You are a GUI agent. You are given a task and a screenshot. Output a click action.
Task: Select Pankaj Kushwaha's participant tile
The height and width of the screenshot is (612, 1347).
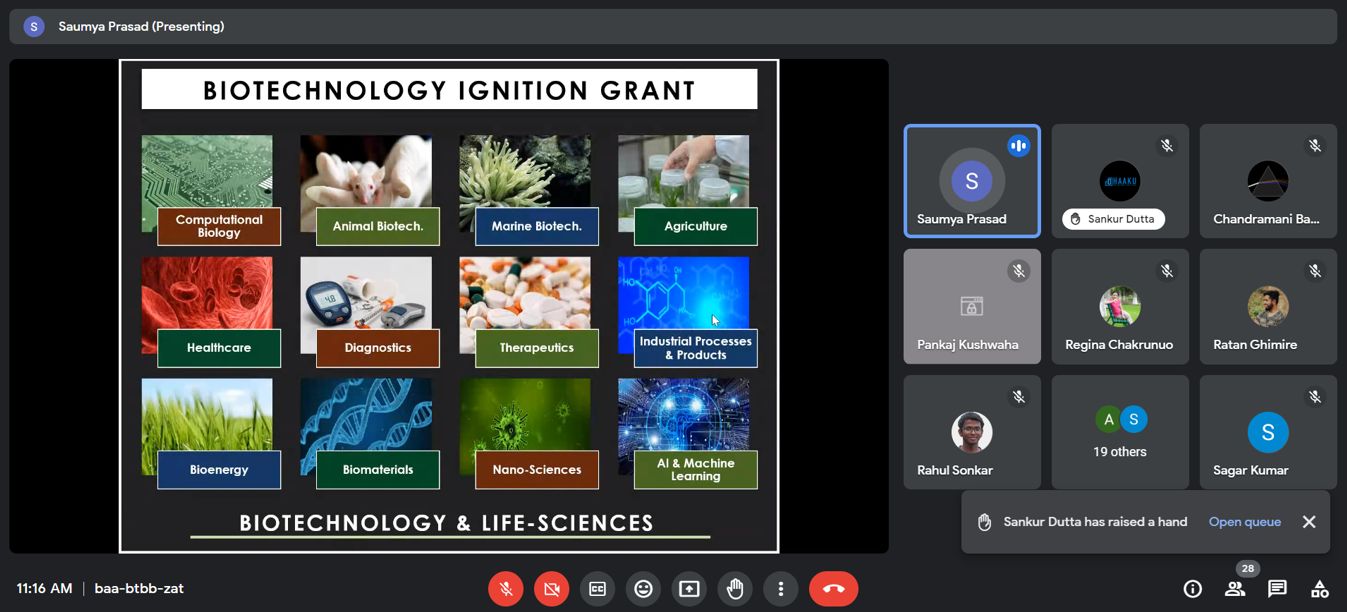pos(972,307)
